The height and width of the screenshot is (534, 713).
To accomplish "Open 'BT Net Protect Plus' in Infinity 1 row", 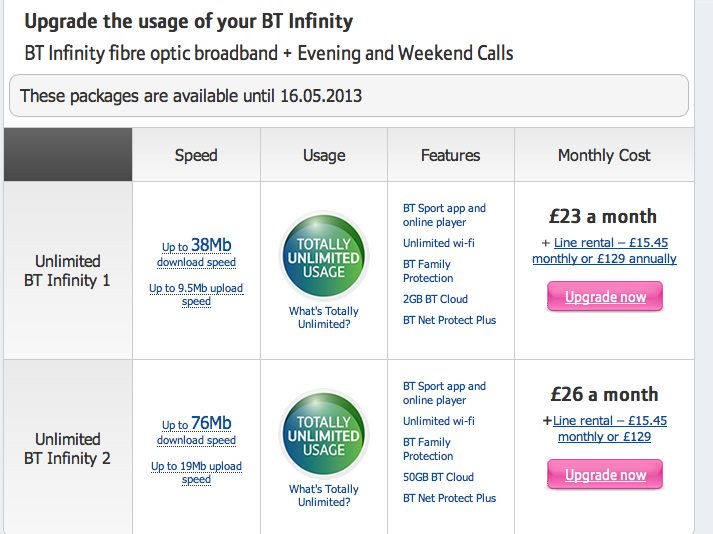I will point(449,320).
